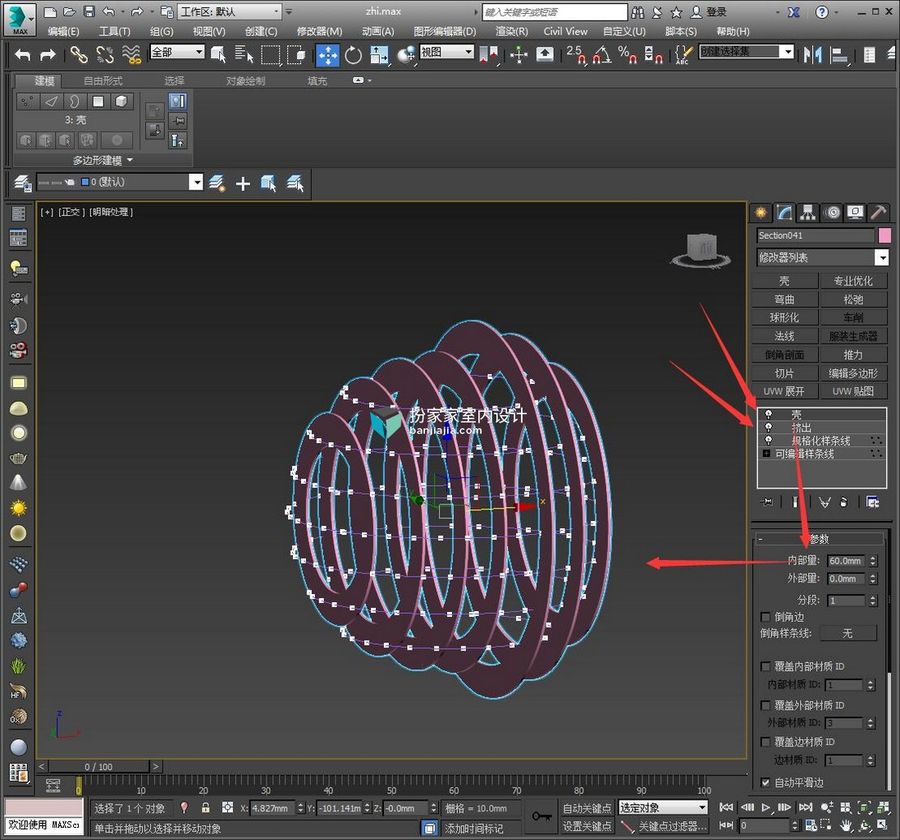Open the Utilities hammer panel tab
This screenshot has width=900, height=840.
(878, 213)
